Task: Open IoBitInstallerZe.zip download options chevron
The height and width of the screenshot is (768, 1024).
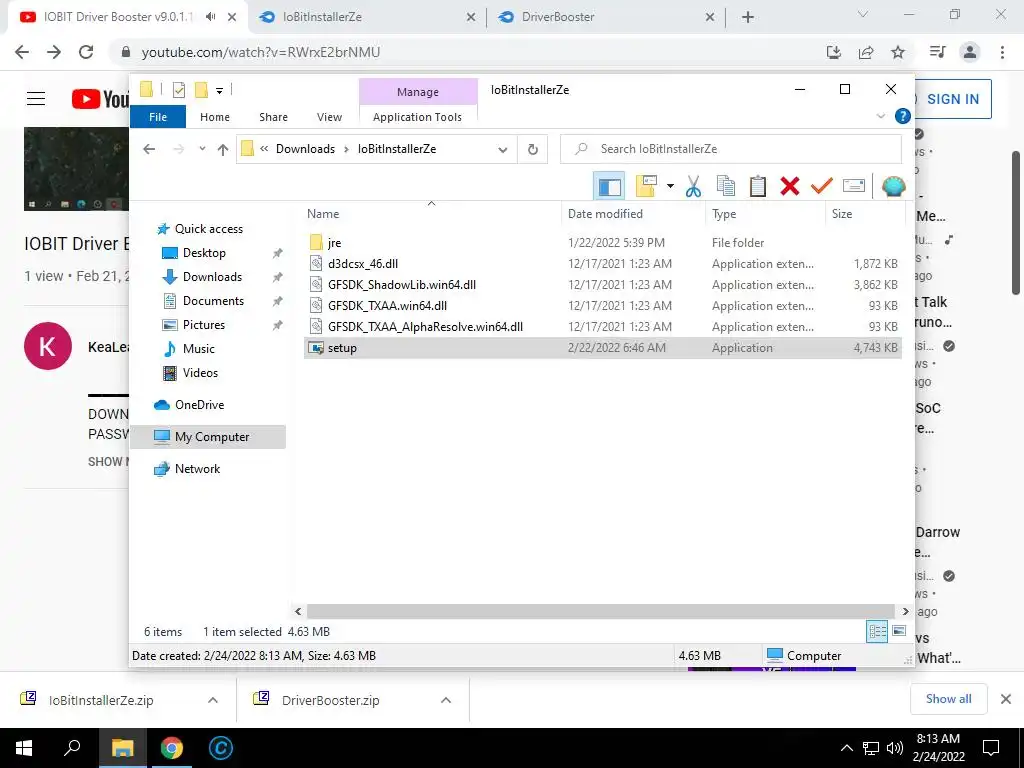Action: coord(213,700)
